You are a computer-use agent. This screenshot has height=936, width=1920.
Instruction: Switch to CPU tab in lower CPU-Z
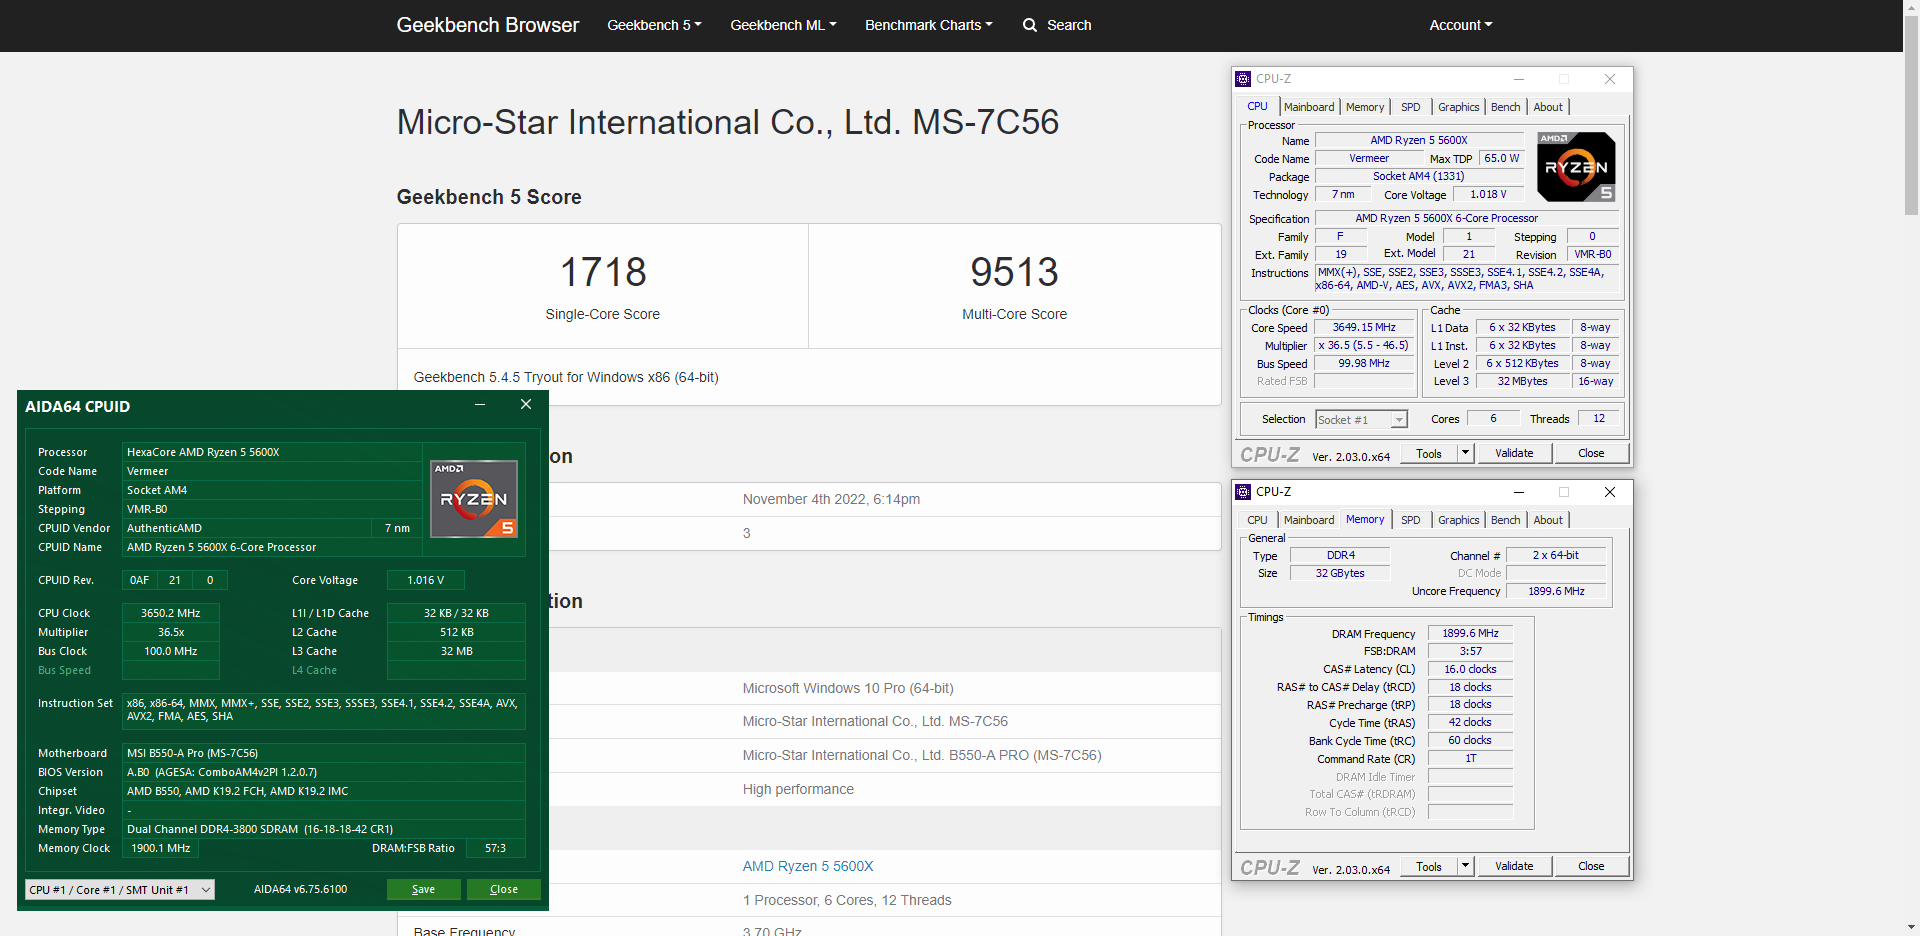click(x=1257, y=520)
